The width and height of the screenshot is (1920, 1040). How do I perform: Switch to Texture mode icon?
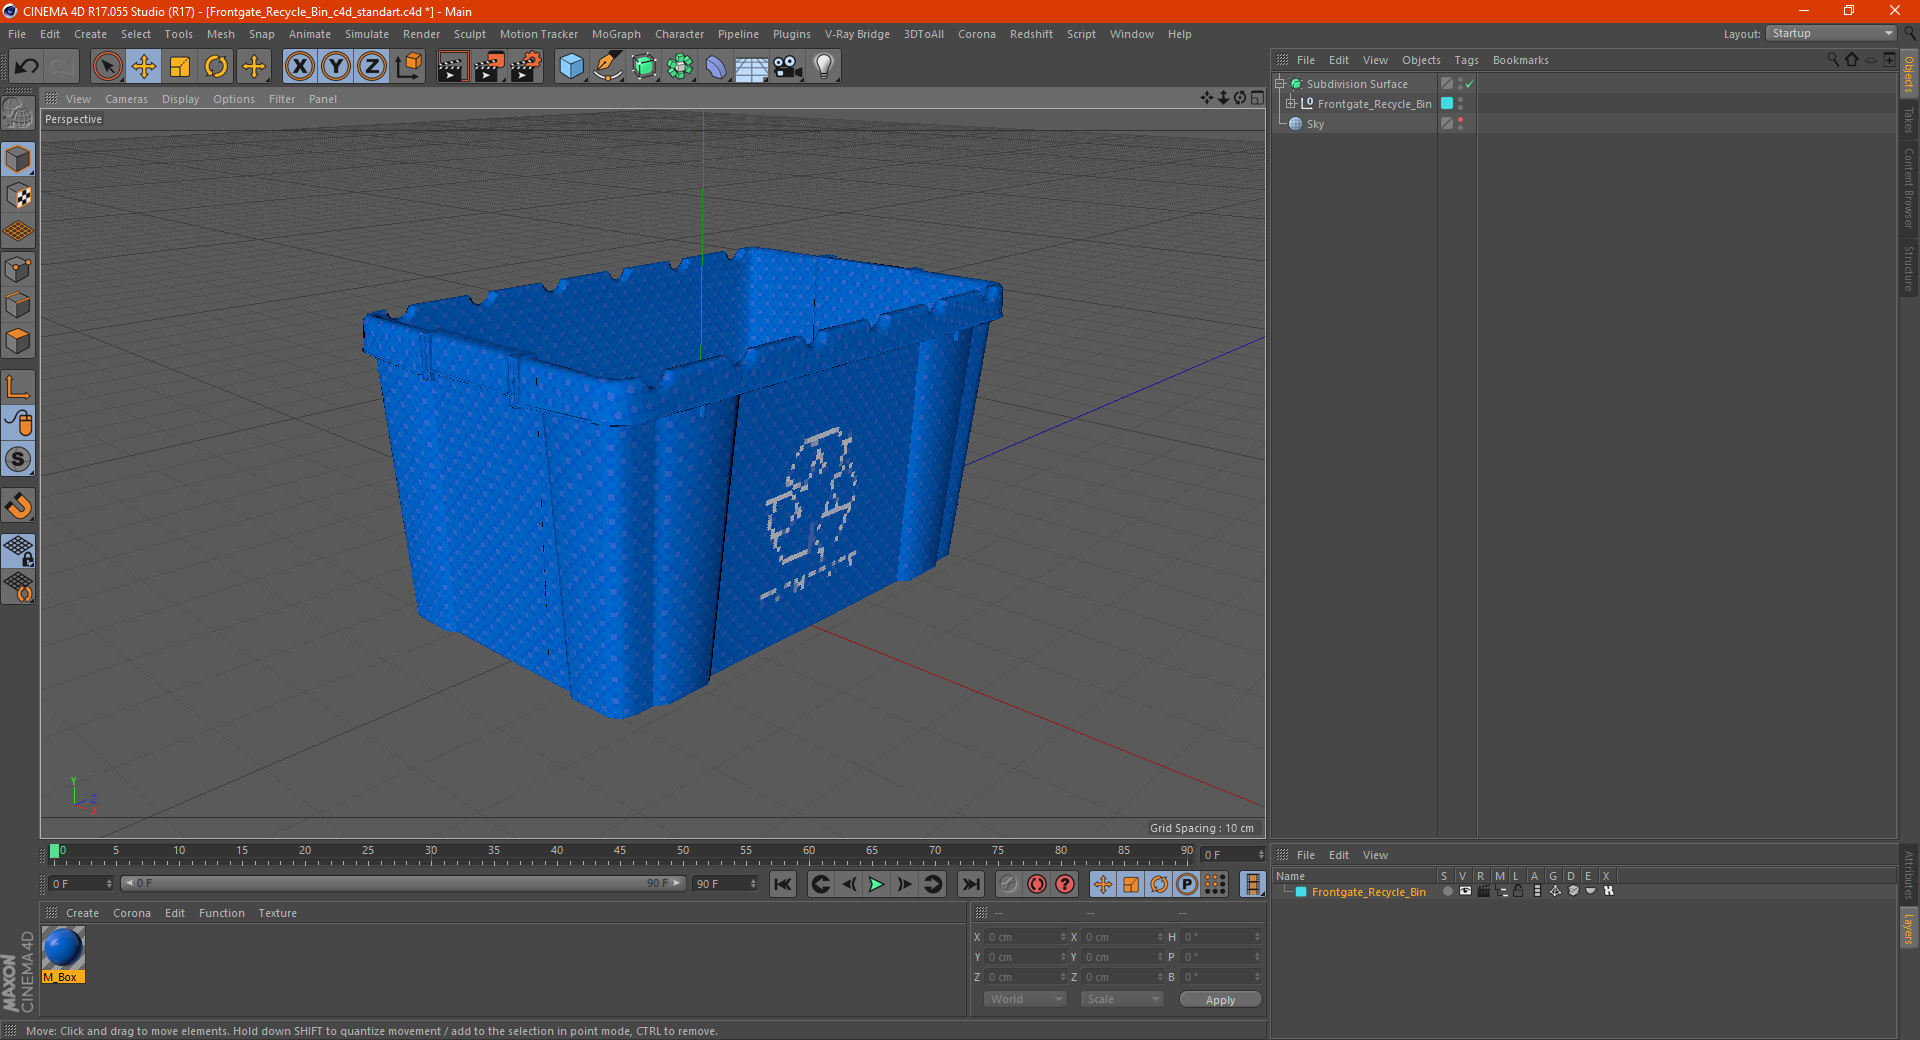pos(18,196)
